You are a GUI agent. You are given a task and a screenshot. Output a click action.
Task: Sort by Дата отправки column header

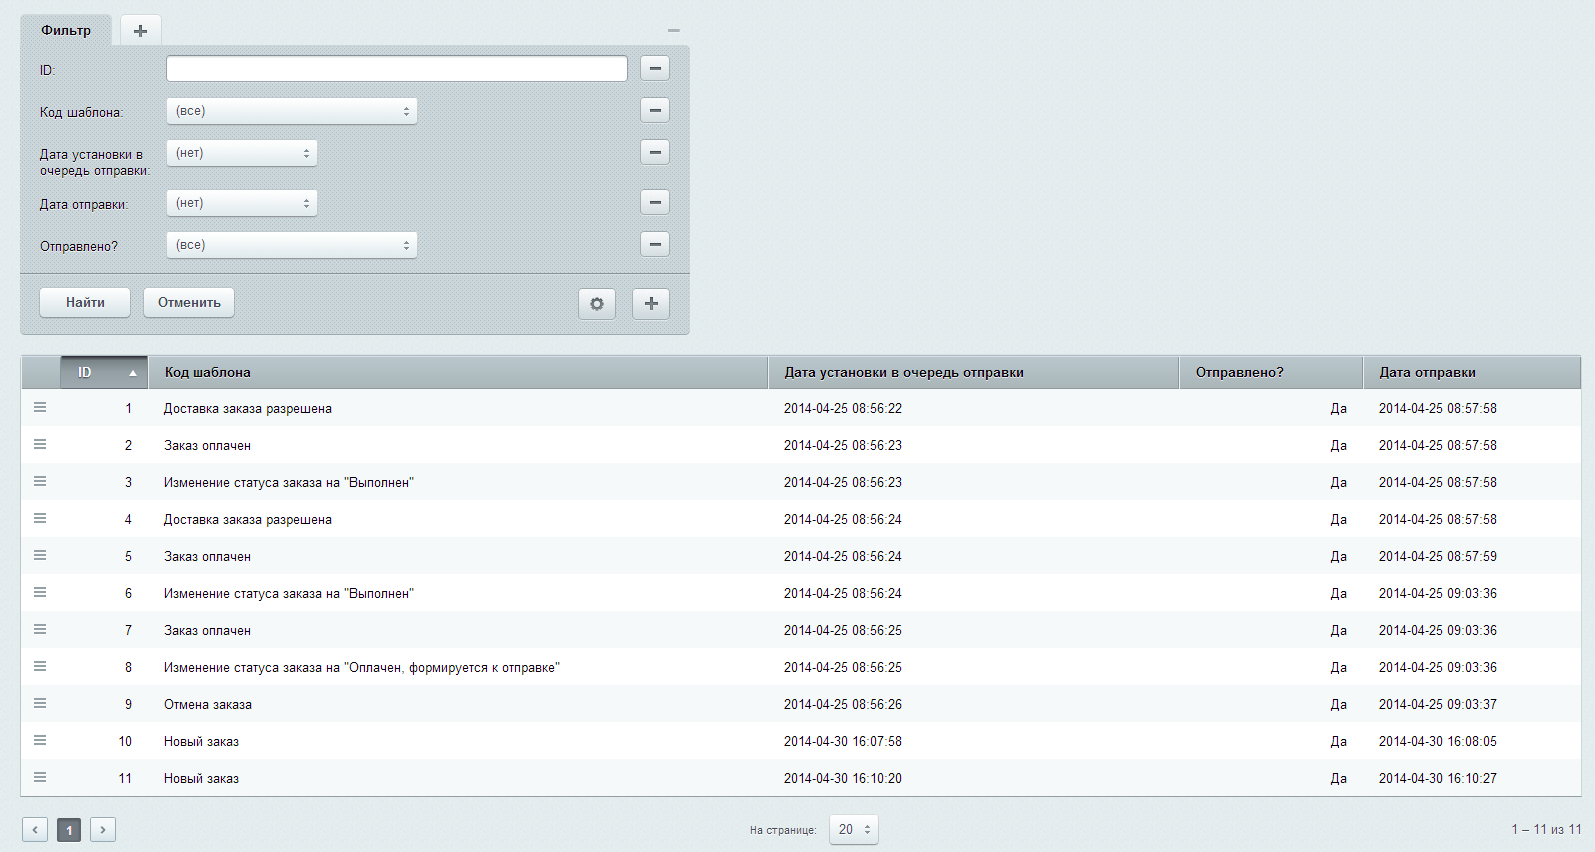click(1427, 372)
